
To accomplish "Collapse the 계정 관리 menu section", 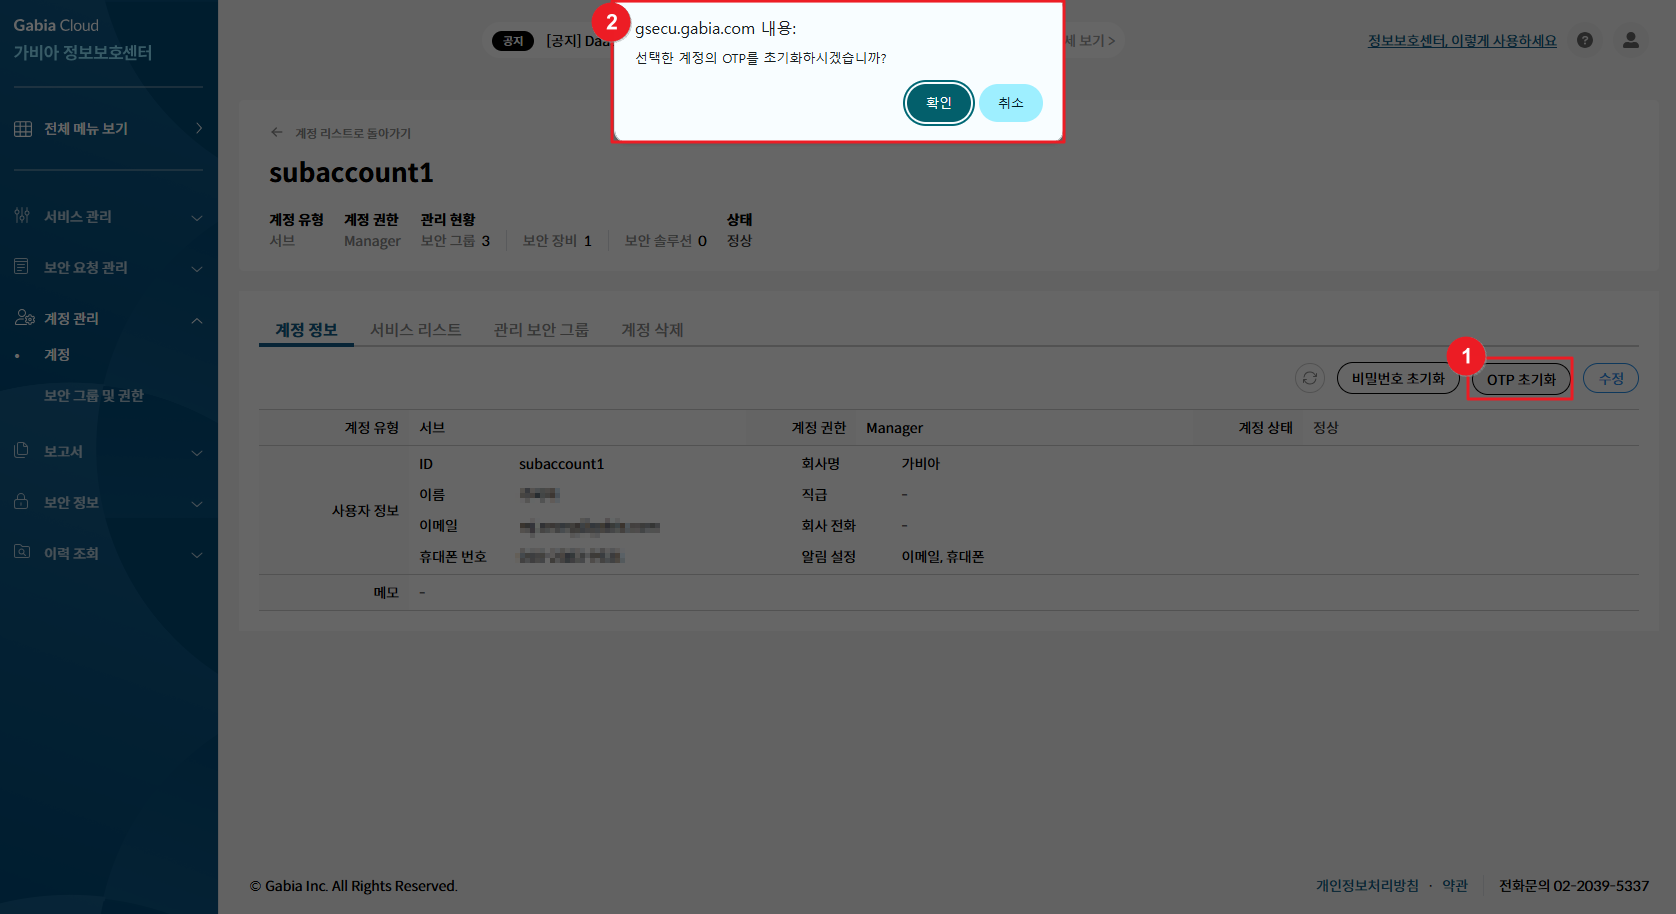I will (x=197, y=320).
